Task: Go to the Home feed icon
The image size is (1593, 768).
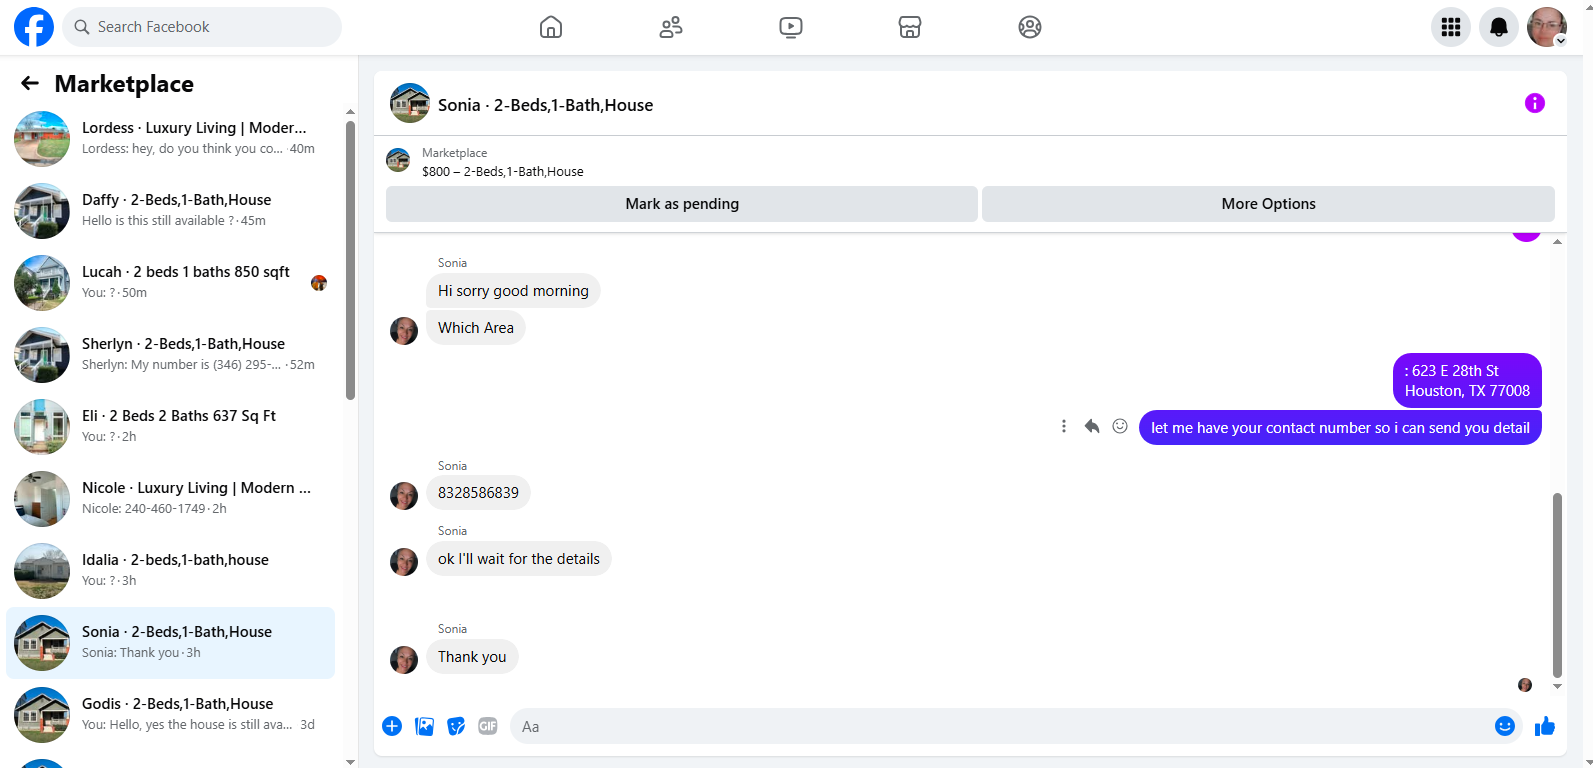Action: [551, 27]
